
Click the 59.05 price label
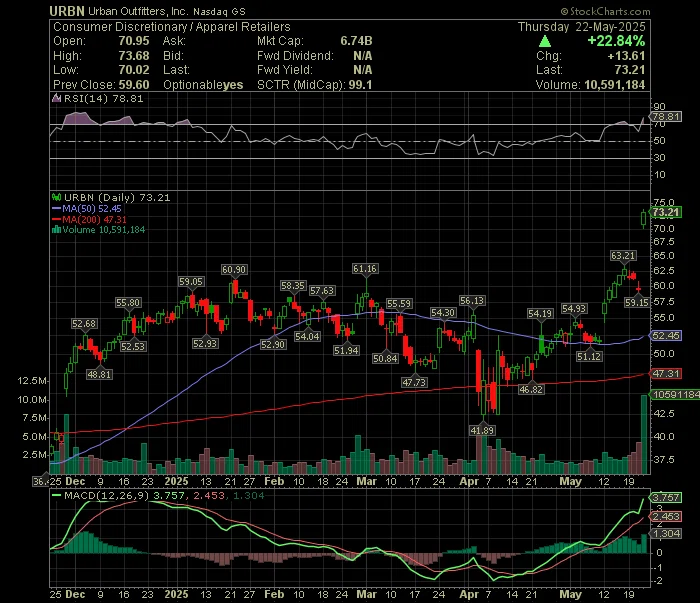pos(191,282)
